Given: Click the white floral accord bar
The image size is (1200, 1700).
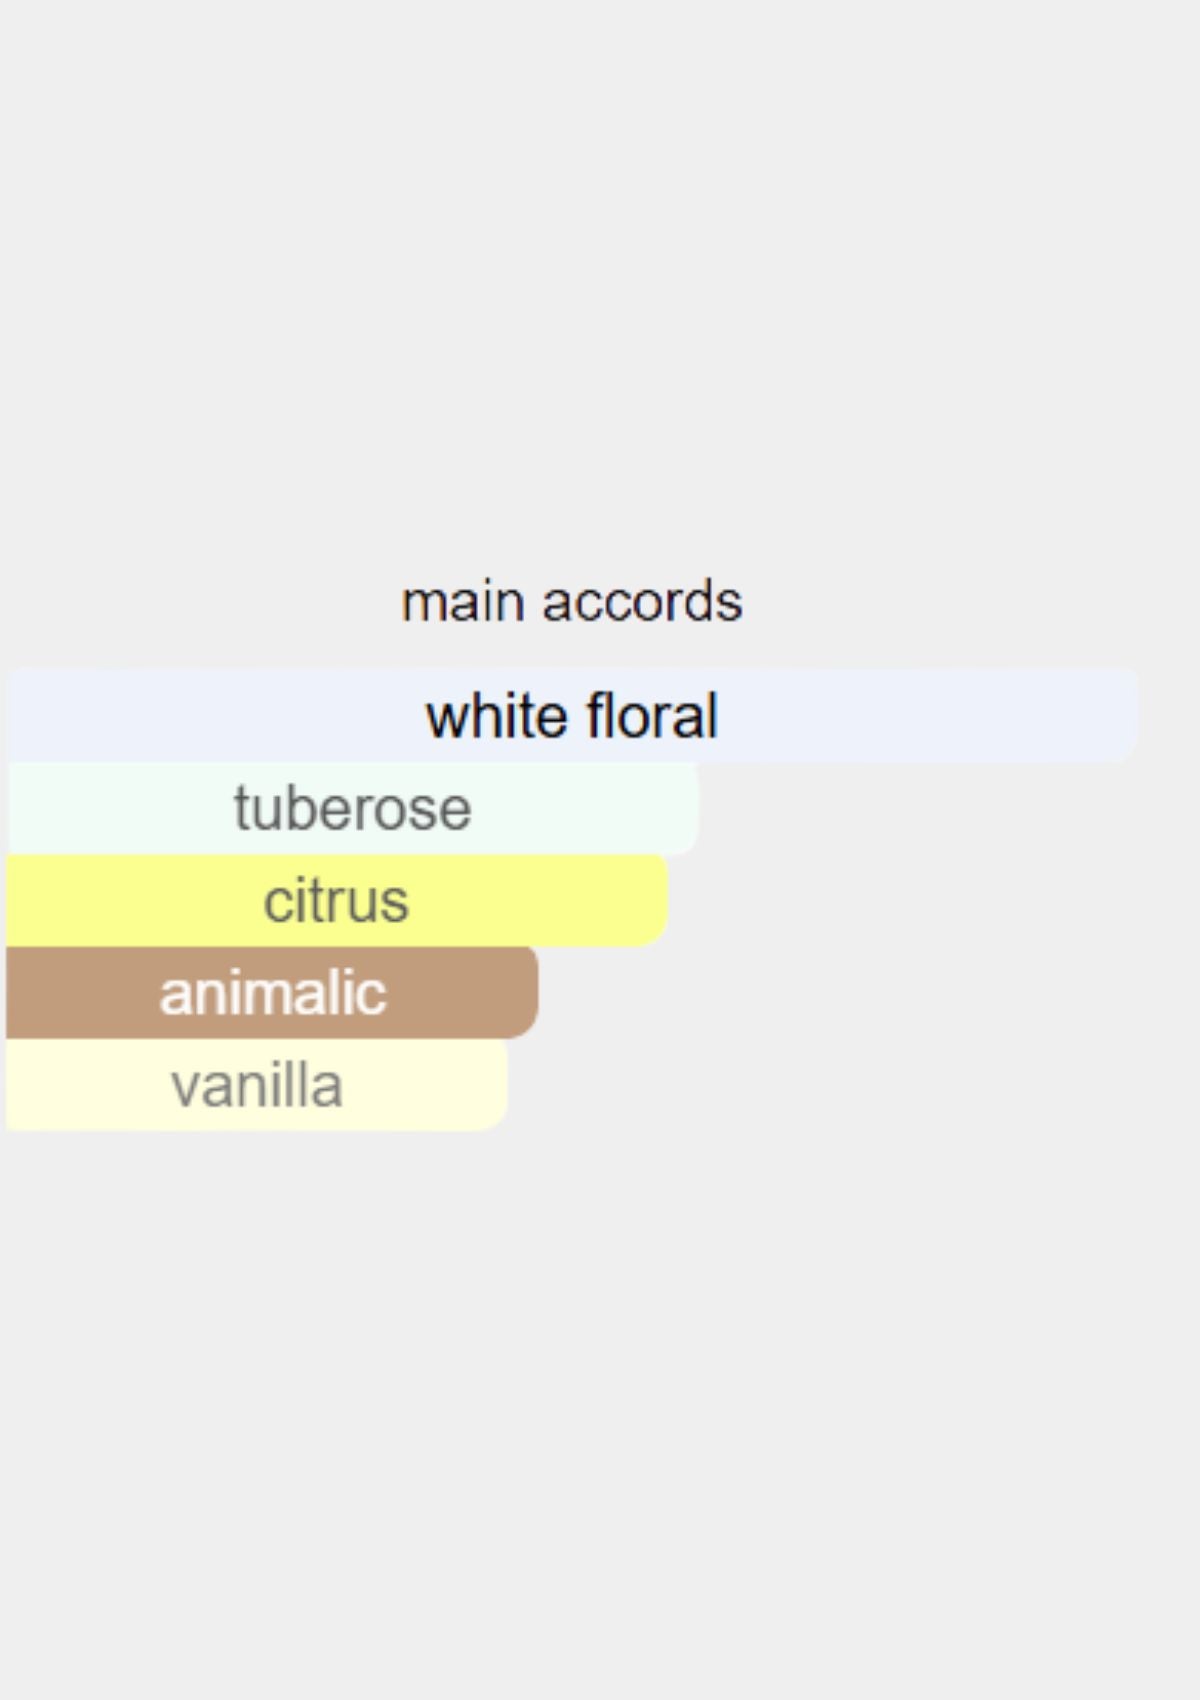Looking at the screenshot, I should coord(572,715).
